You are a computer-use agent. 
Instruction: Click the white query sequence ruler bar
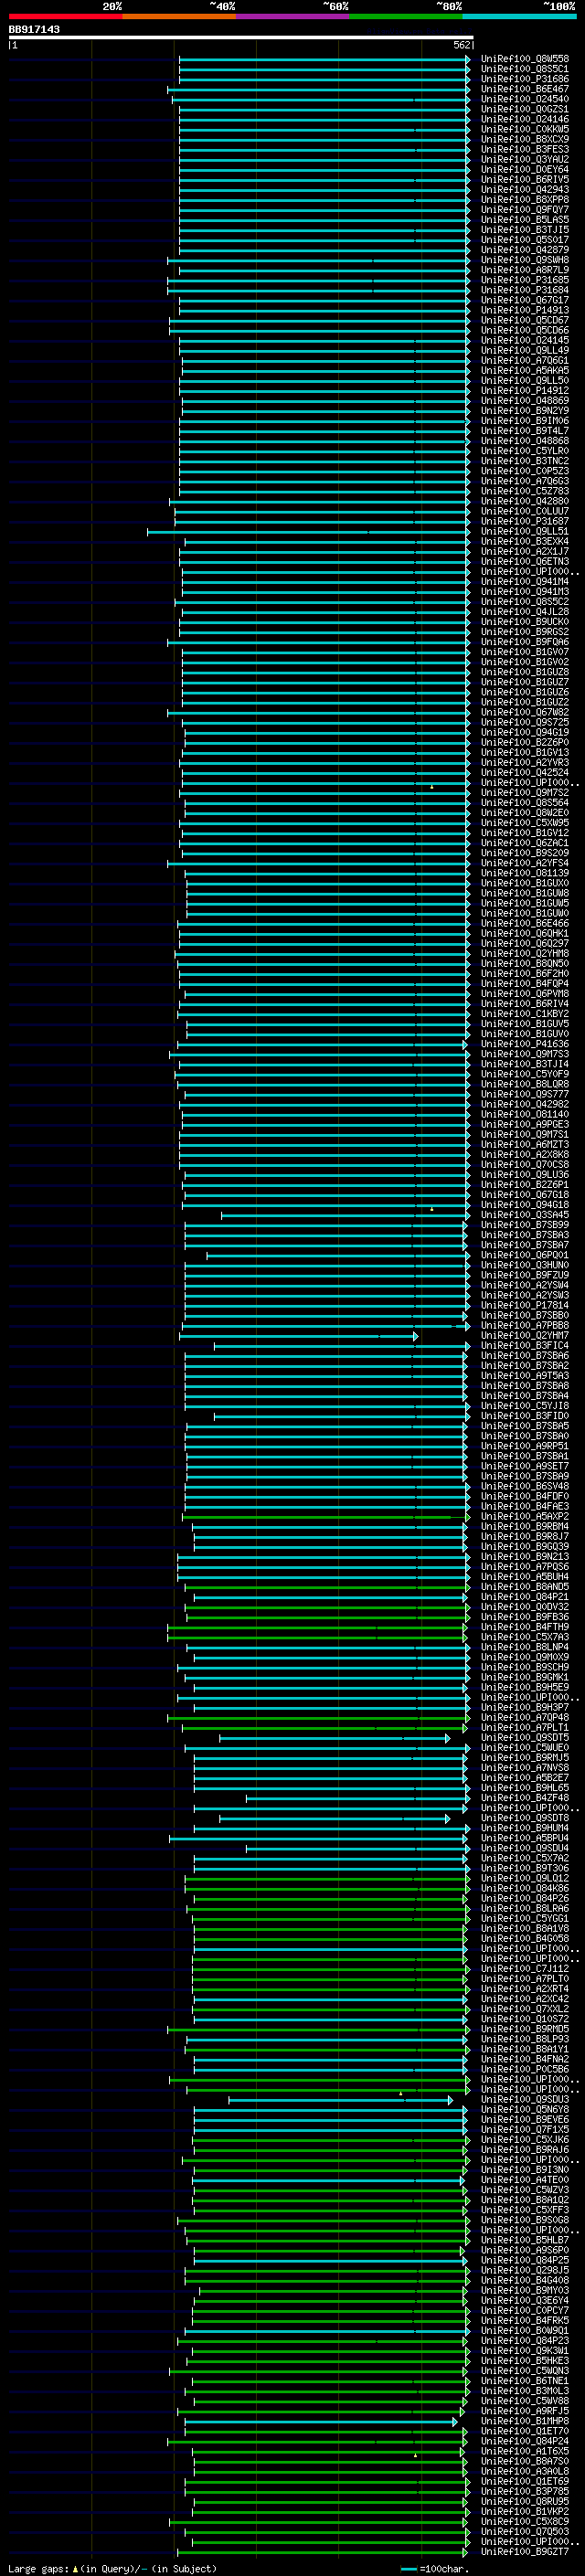pos(240,37)
